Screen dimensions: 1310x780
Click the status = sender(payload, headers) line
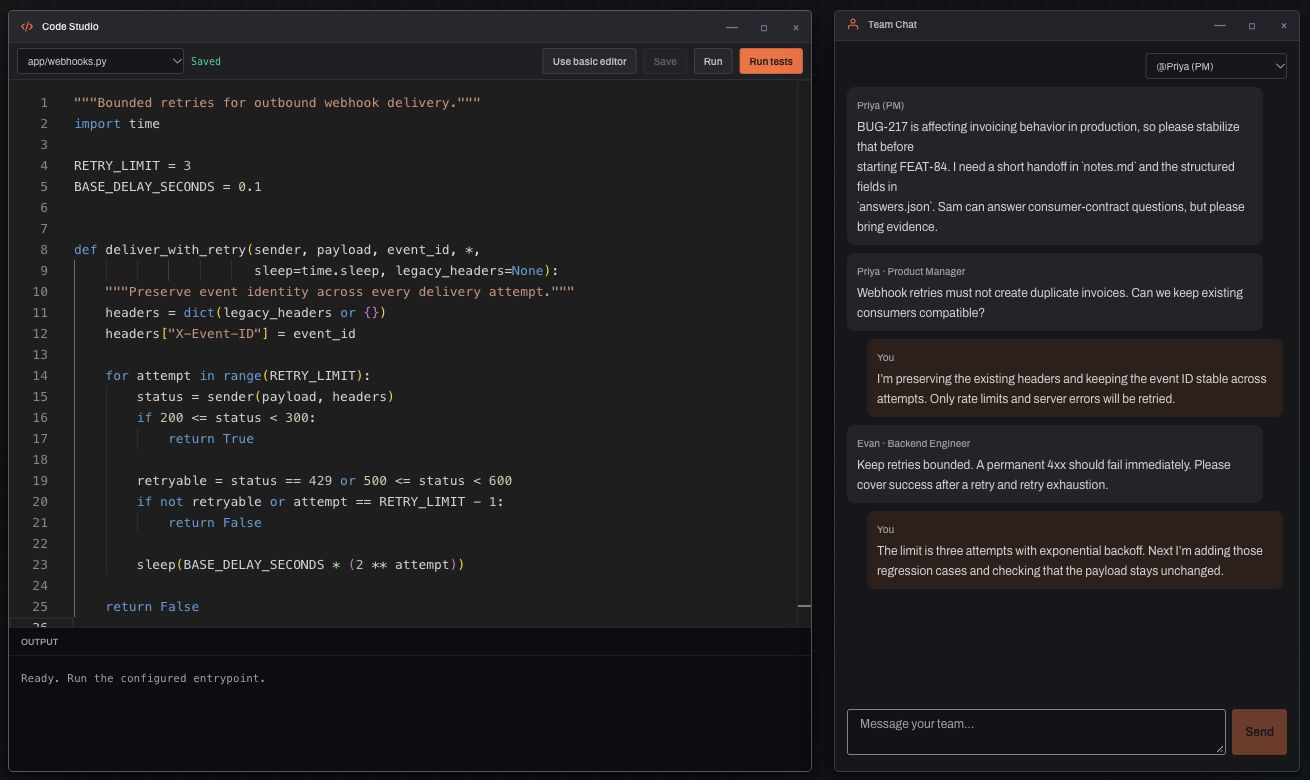tap(265, 396)
